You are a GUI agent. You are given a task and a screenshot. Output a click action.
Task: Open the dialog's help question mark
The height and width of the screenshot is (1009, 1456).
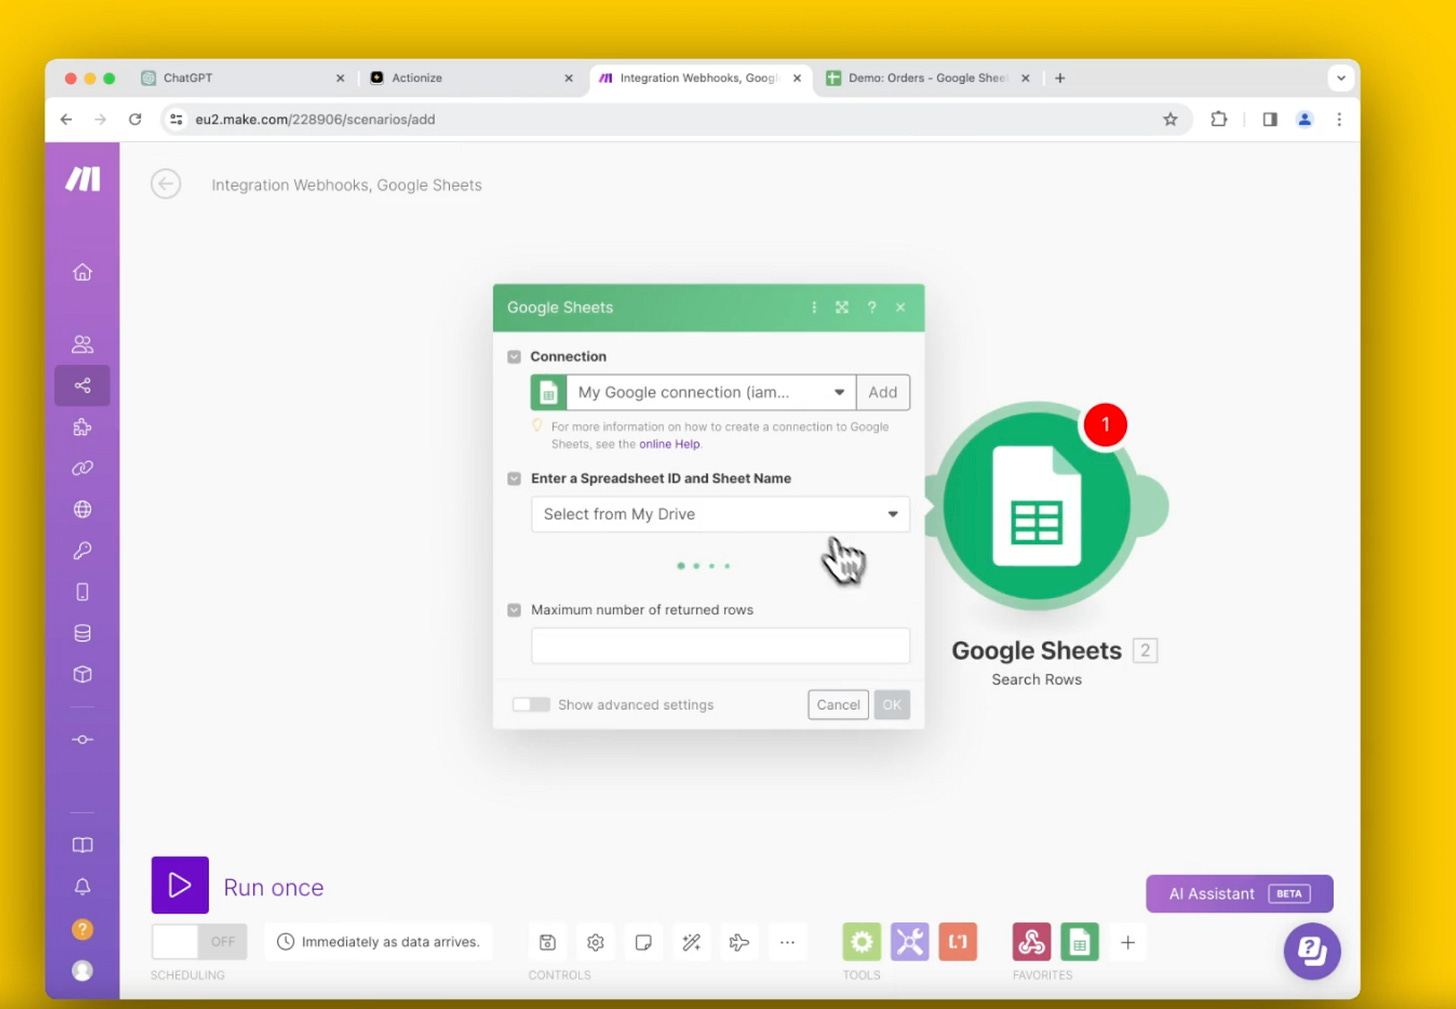871,307
